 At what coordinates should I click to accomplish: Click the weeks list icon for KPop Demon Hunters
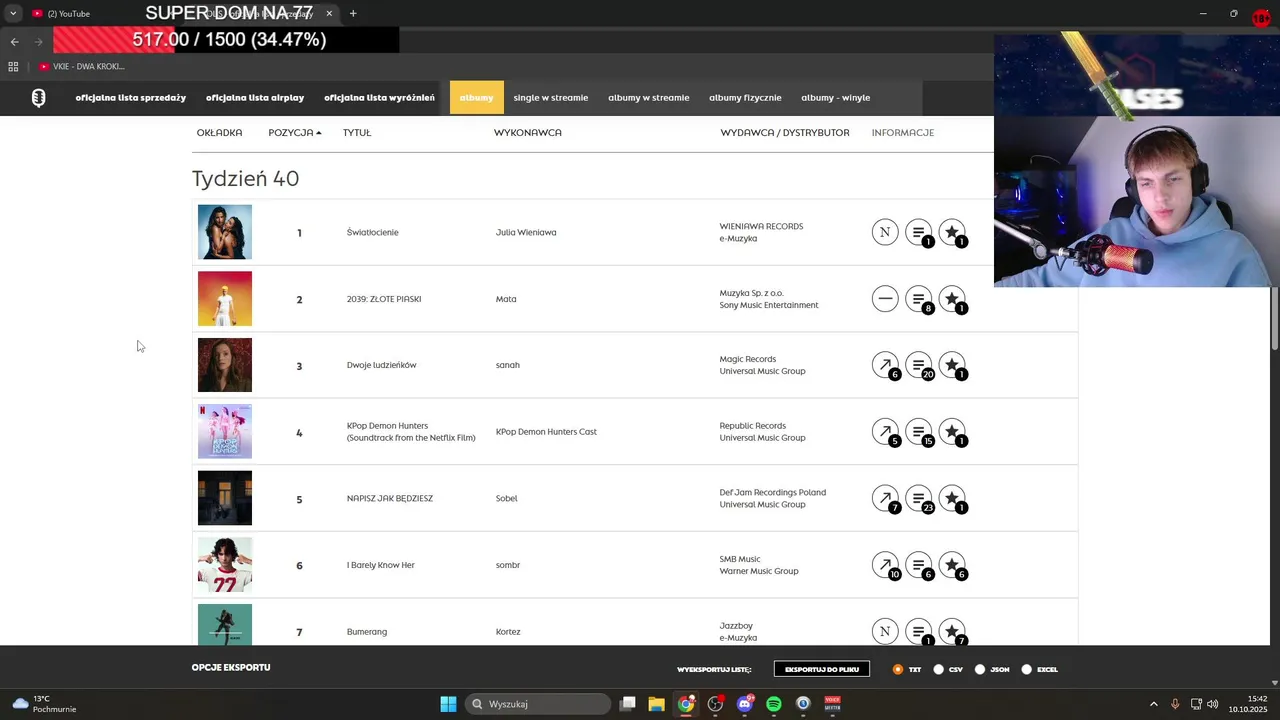click(x=919, y=432)
